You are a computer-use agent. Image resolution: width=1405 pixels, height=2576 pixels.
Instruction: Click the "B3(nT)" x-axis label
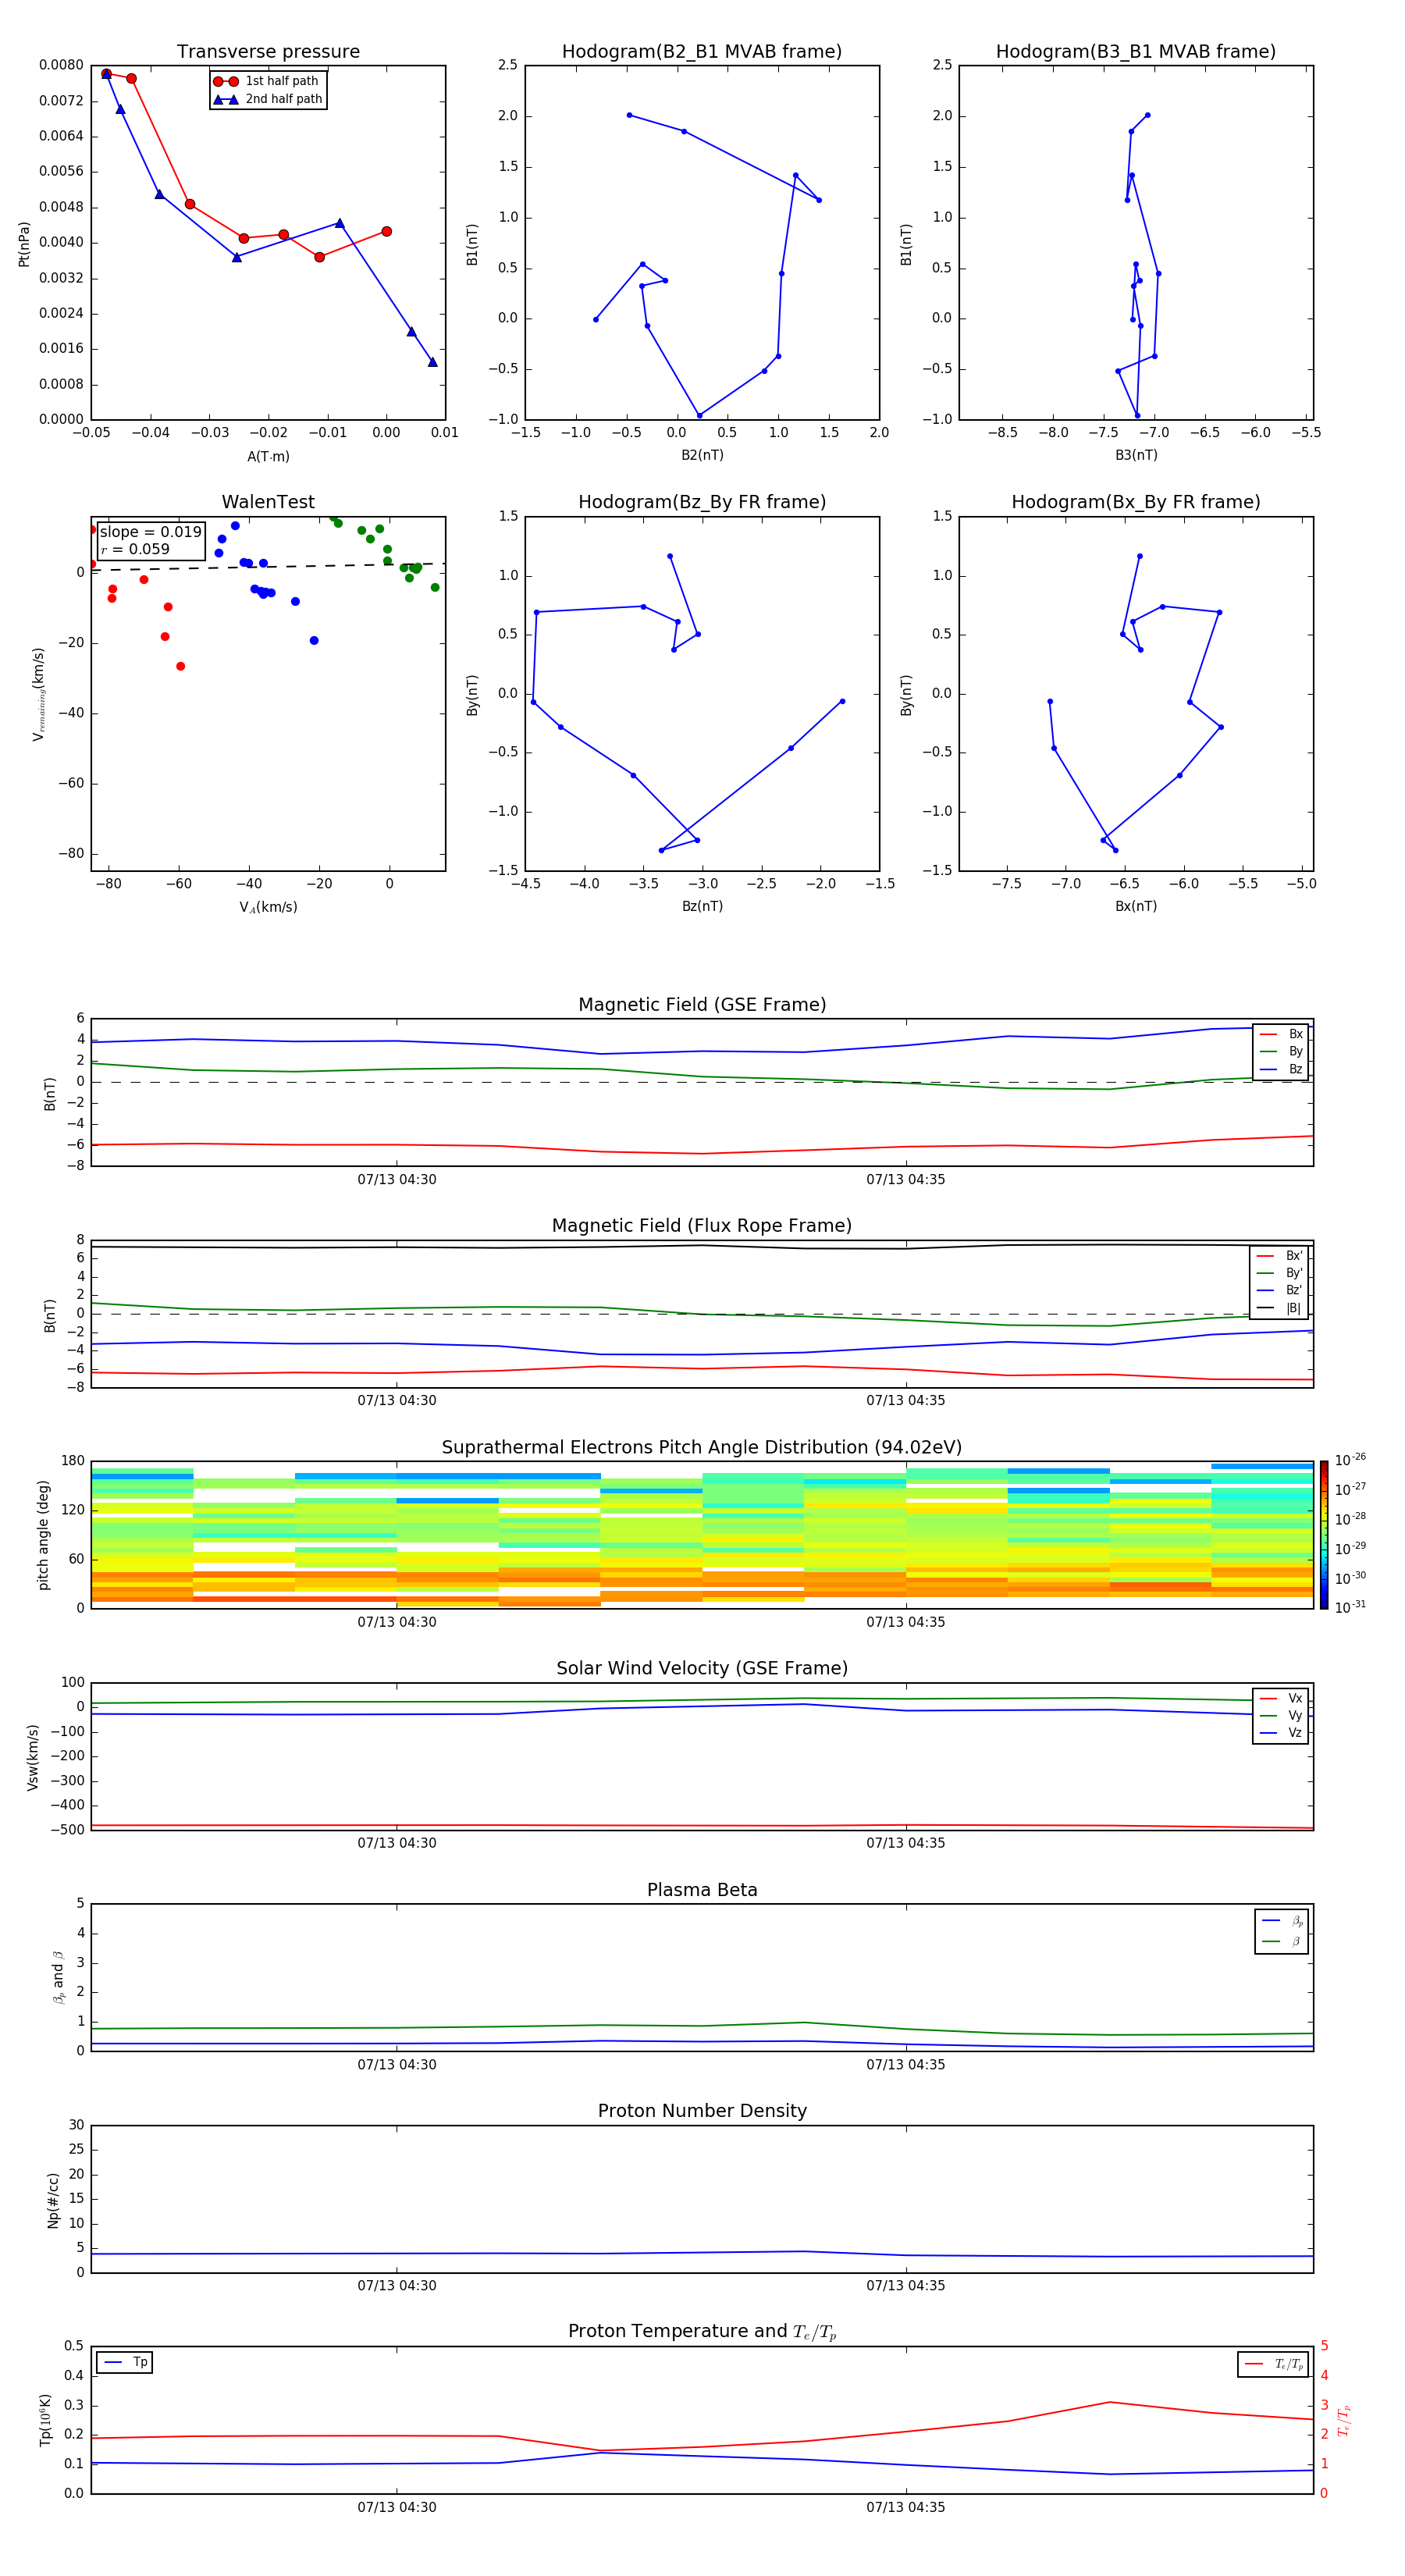click(1136, 455)
